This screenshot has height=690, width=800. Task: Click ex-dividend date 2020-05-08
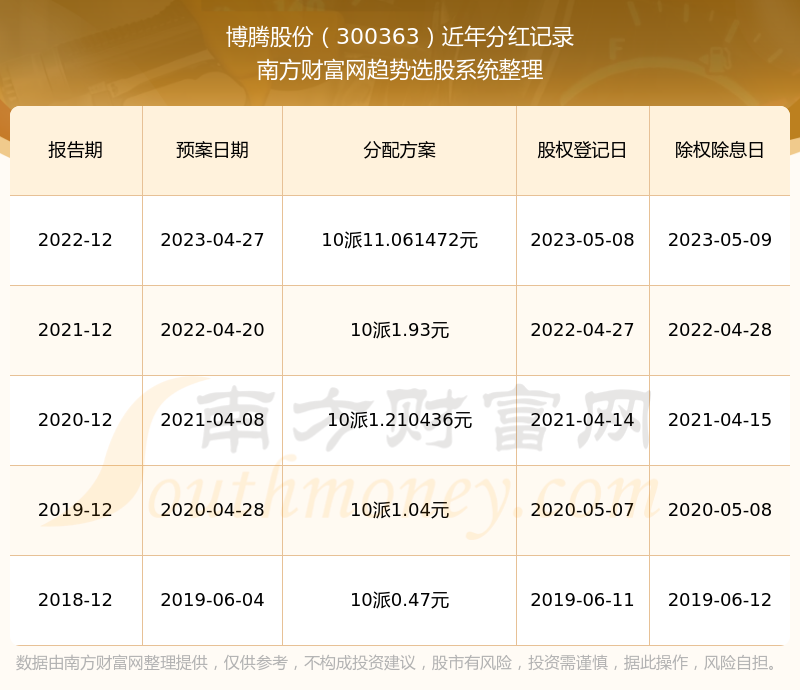[x=719, y=509]
